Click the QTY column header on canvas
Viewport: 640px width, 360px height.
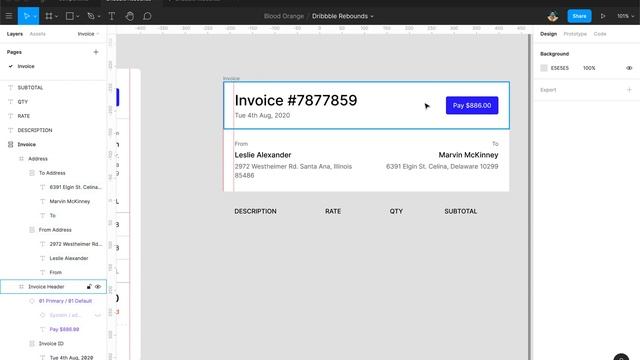(x=396, y=211)
